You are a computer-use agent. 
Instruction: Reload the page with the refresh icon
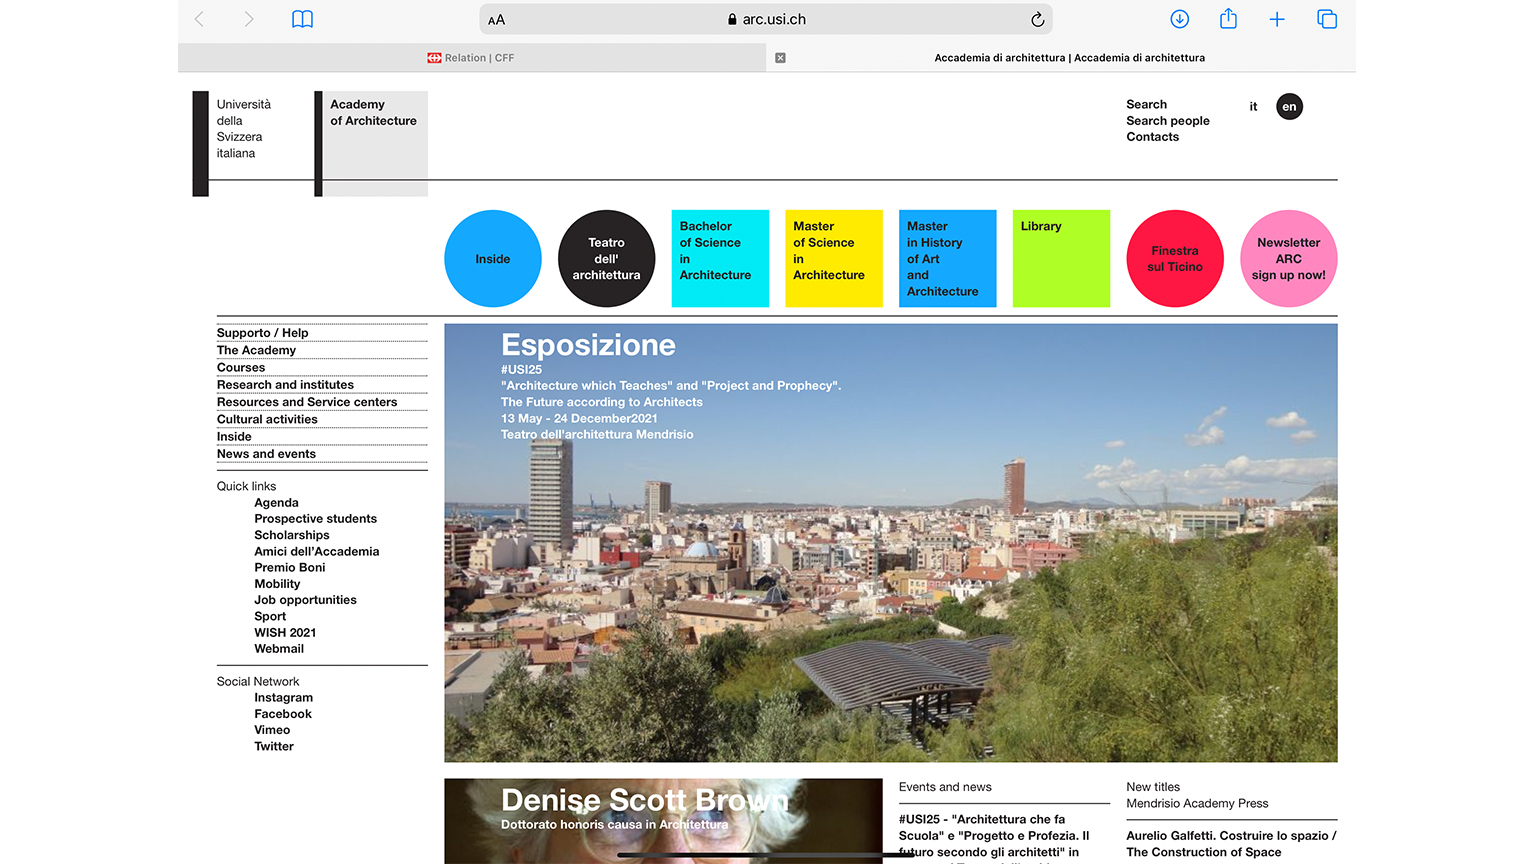1038,19
